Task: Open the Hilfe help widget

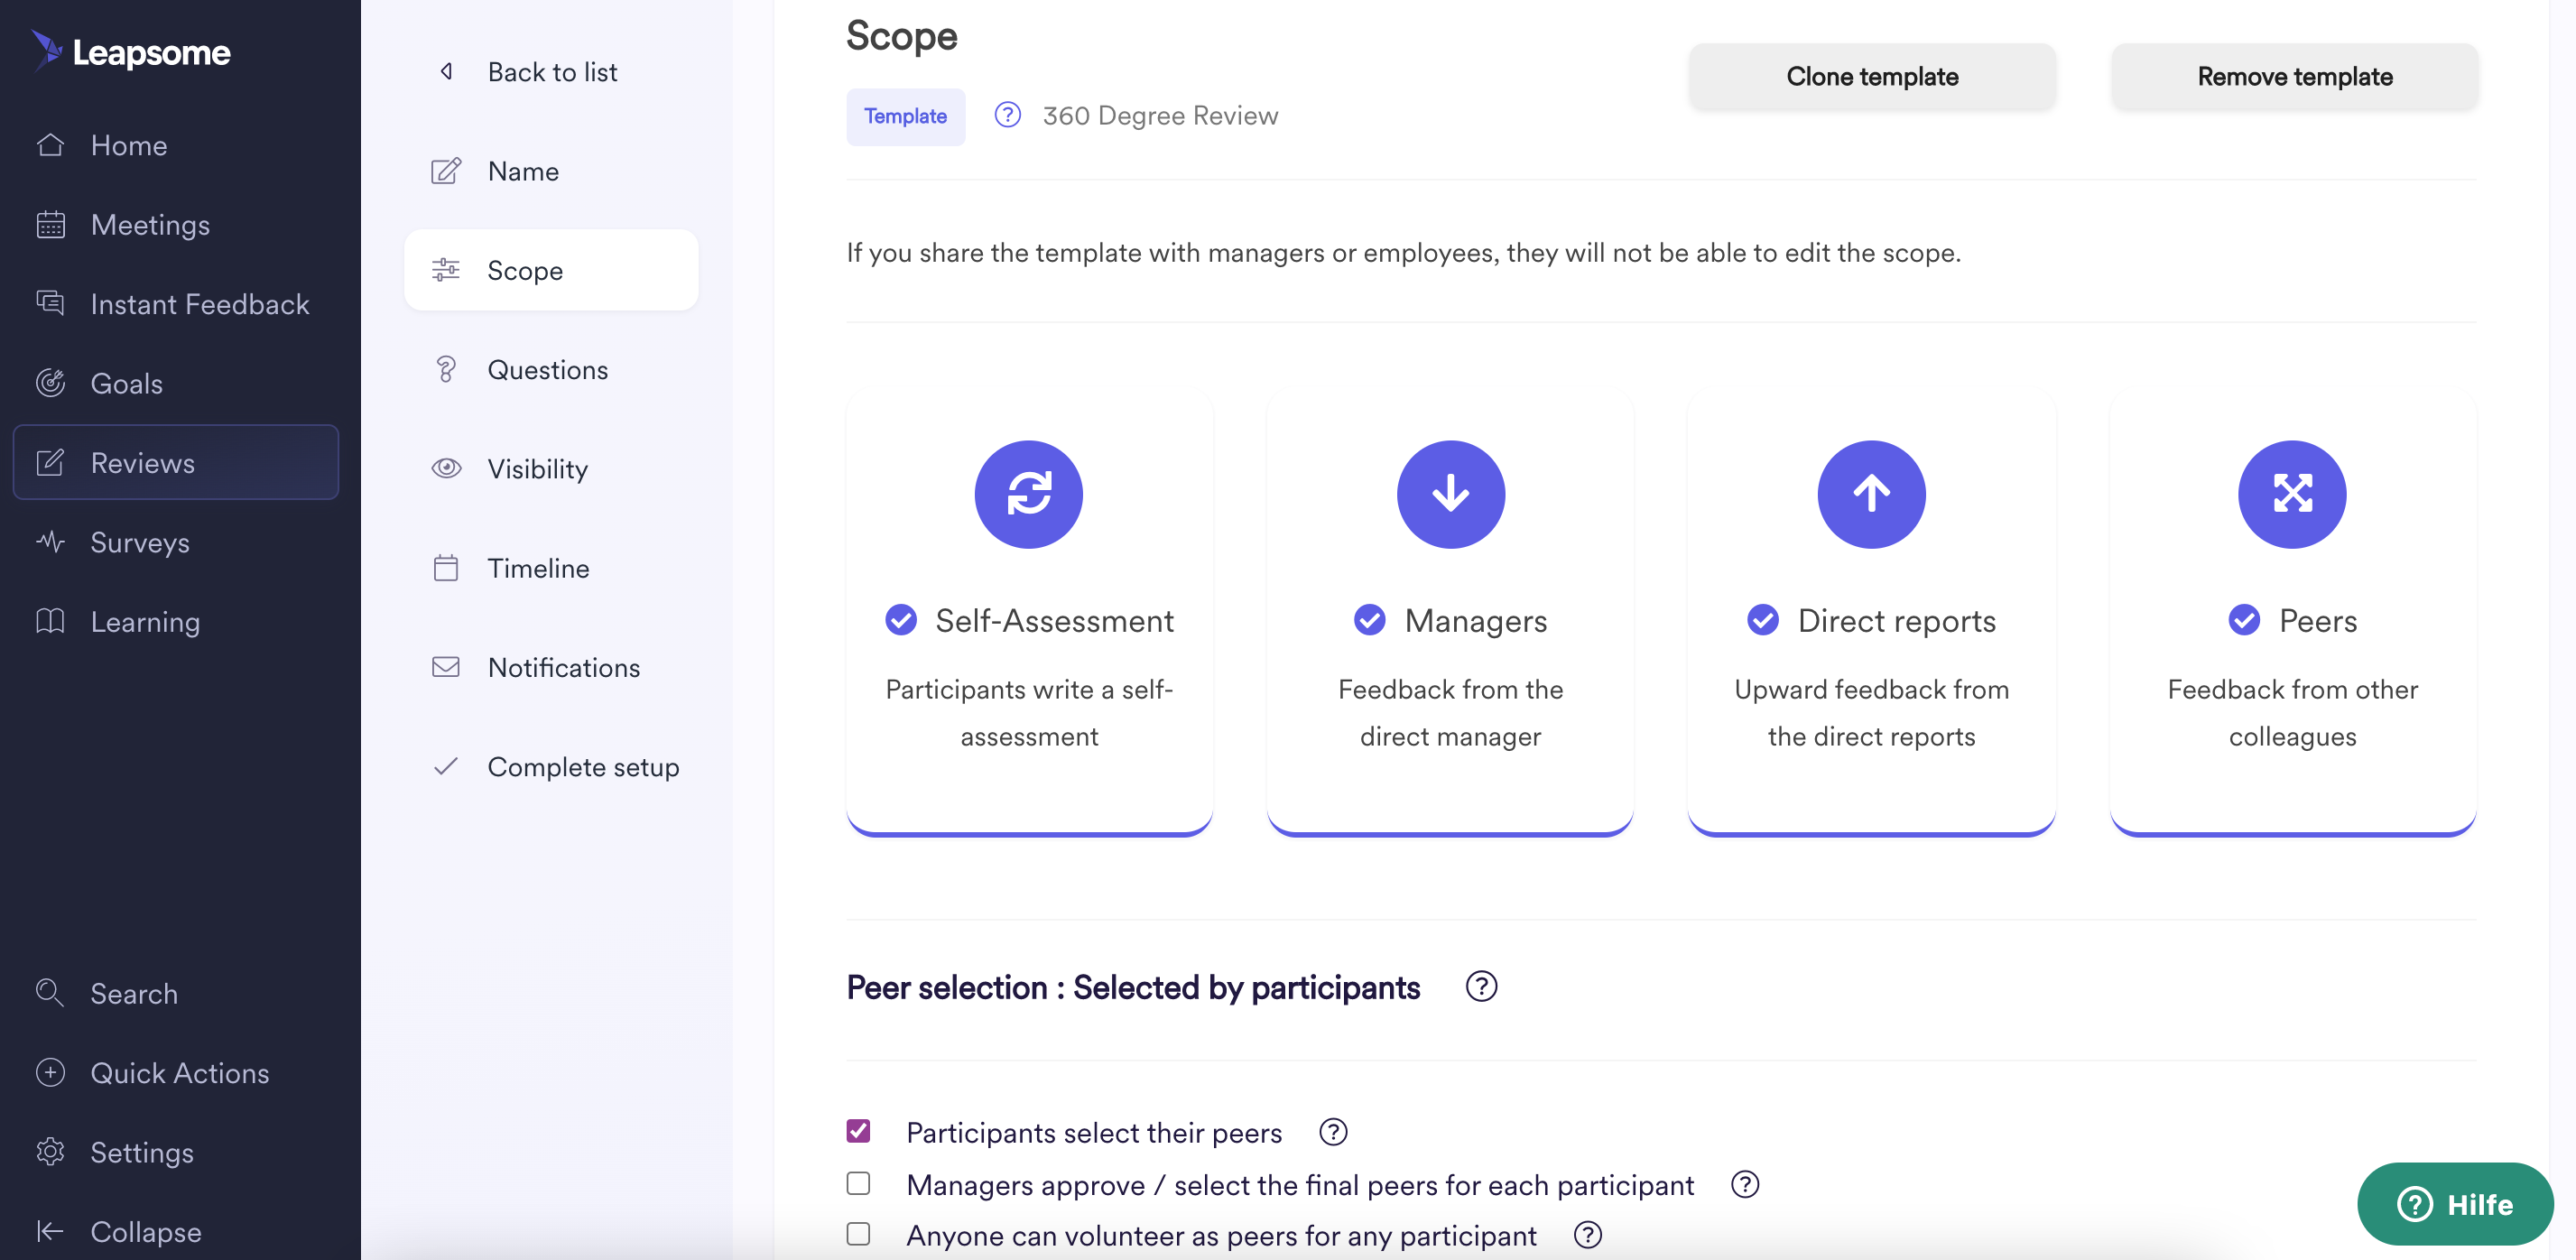Action: tap(2455, 1204)
